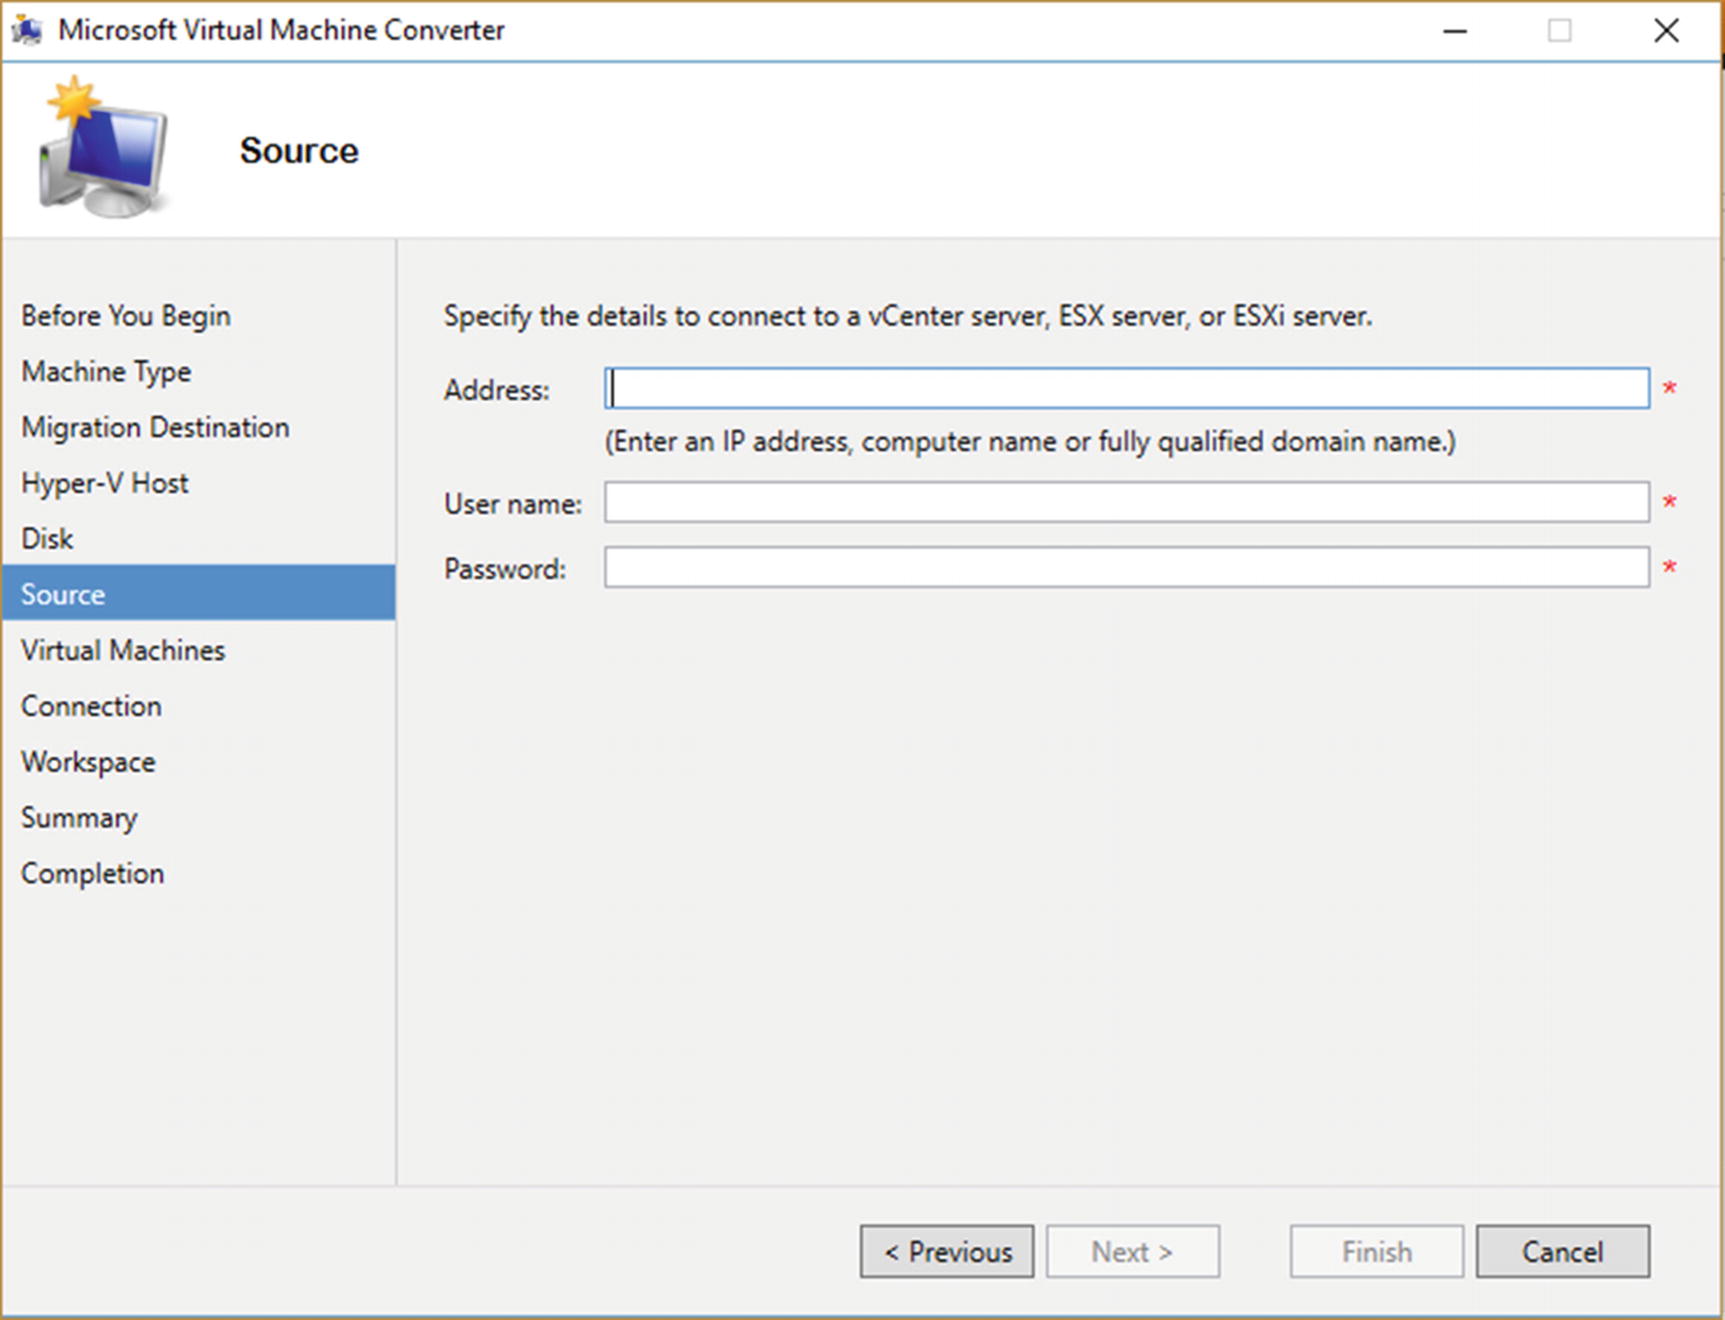Viewport: 1725px width, 1320px height.
Task: Cancel the conversion wizard
Action: click(1562, 1251)
